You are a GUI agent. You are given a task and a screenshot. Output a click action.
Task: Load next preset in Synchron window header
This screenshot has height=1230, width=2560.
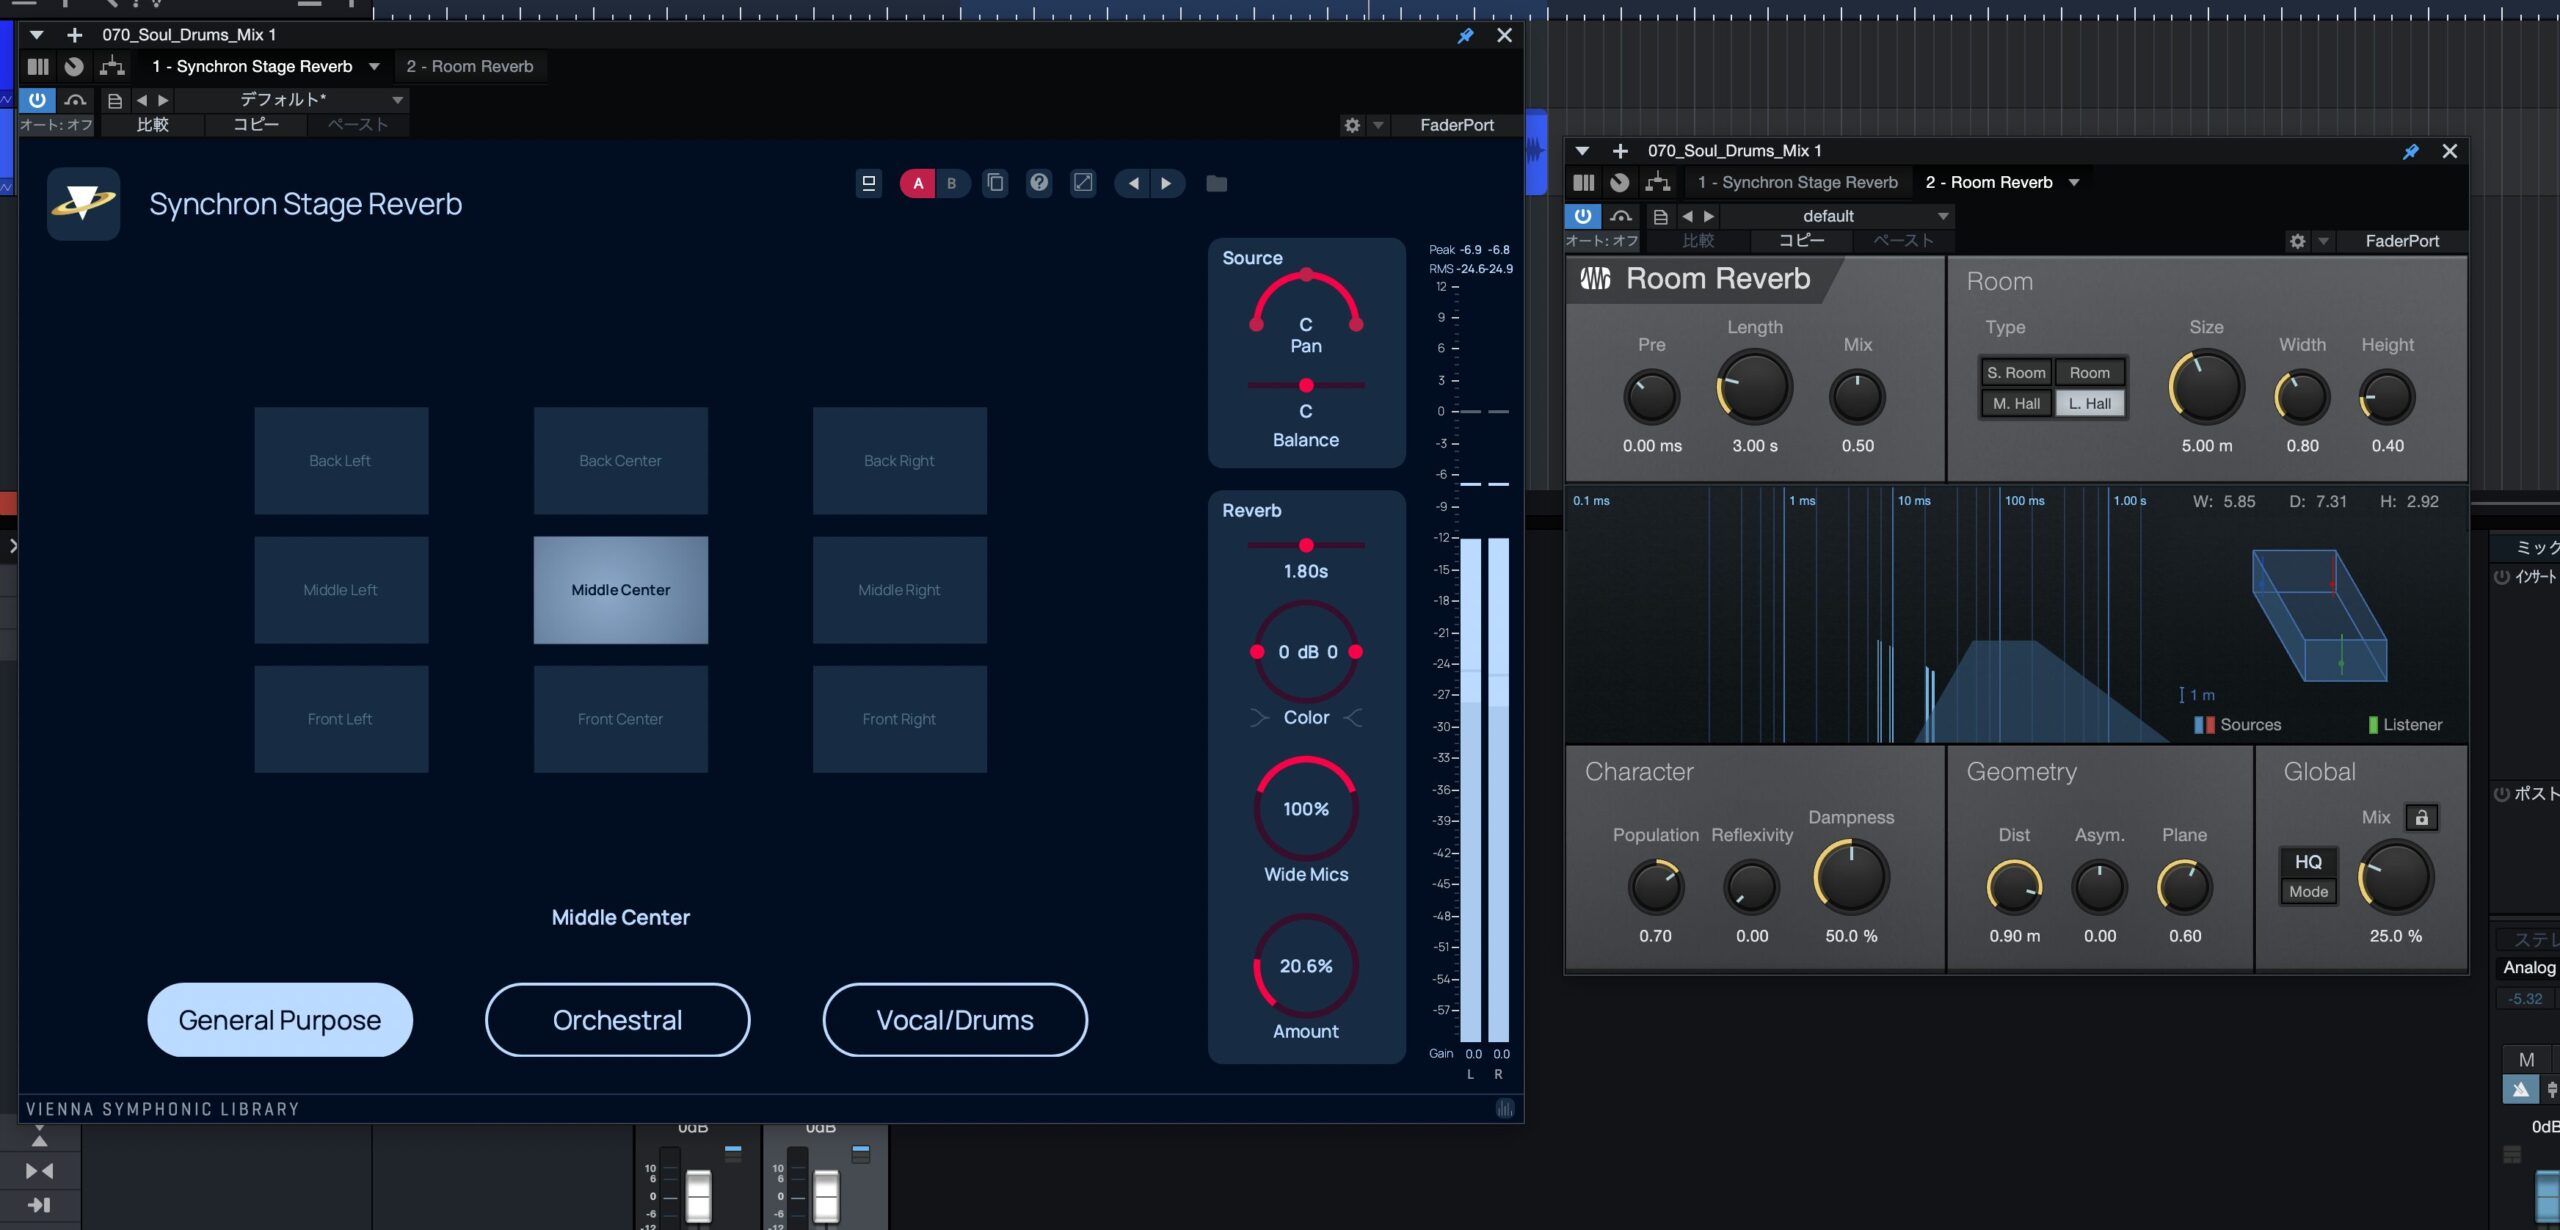coord(164,100)
